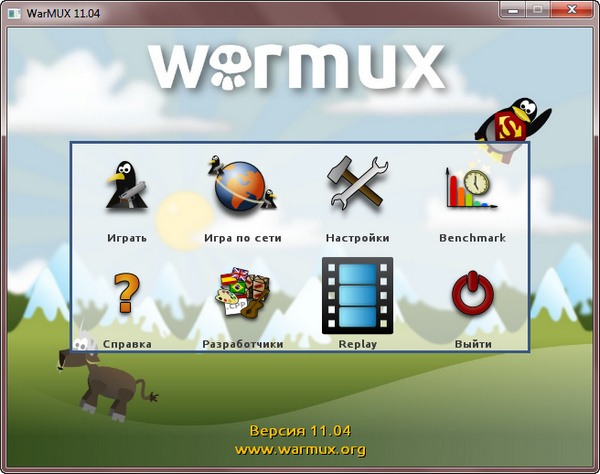Close the WarMUX window

[572, 10]
